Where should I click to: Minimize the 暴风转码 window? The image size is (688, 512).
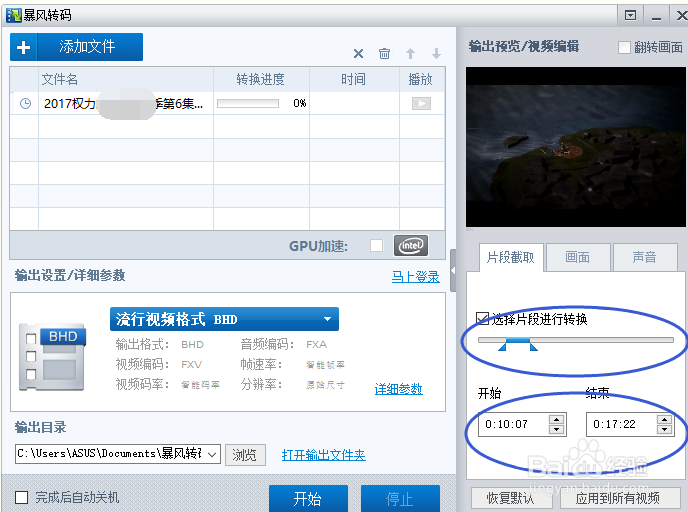[656, 16]
